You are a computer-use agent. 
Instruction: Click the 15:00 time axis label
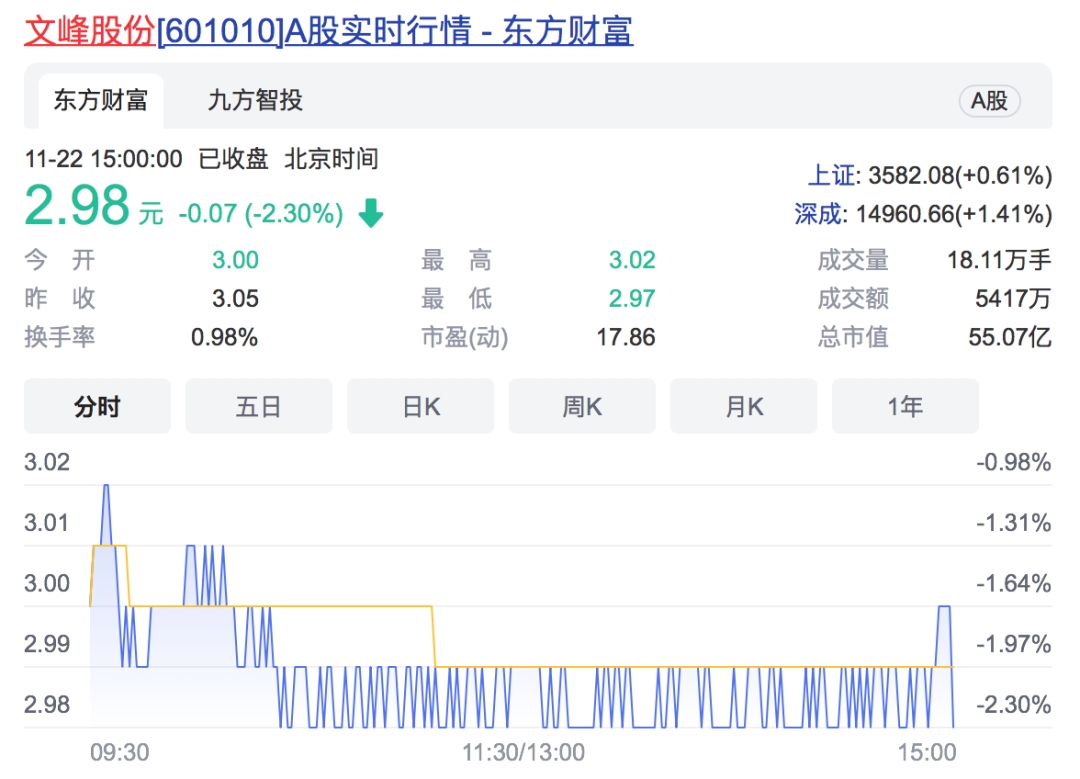tap(927, 752)
